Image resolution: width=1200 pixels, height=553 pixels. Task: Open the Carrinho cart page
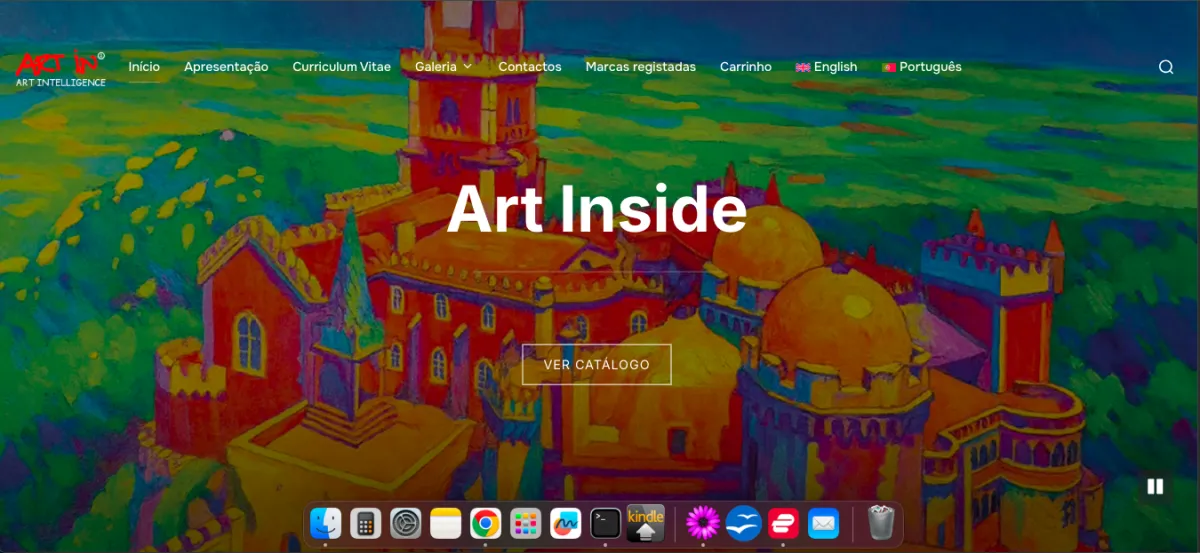(746, 67)
